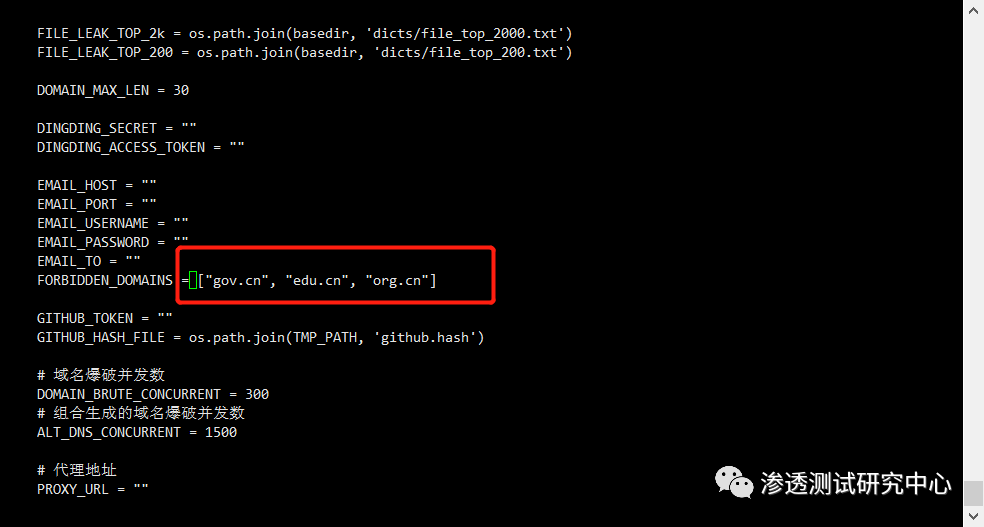Click the DOMAIN_MAX_LEN value 30
Screen dimensions: 984x527
click(x=181, y=90)
